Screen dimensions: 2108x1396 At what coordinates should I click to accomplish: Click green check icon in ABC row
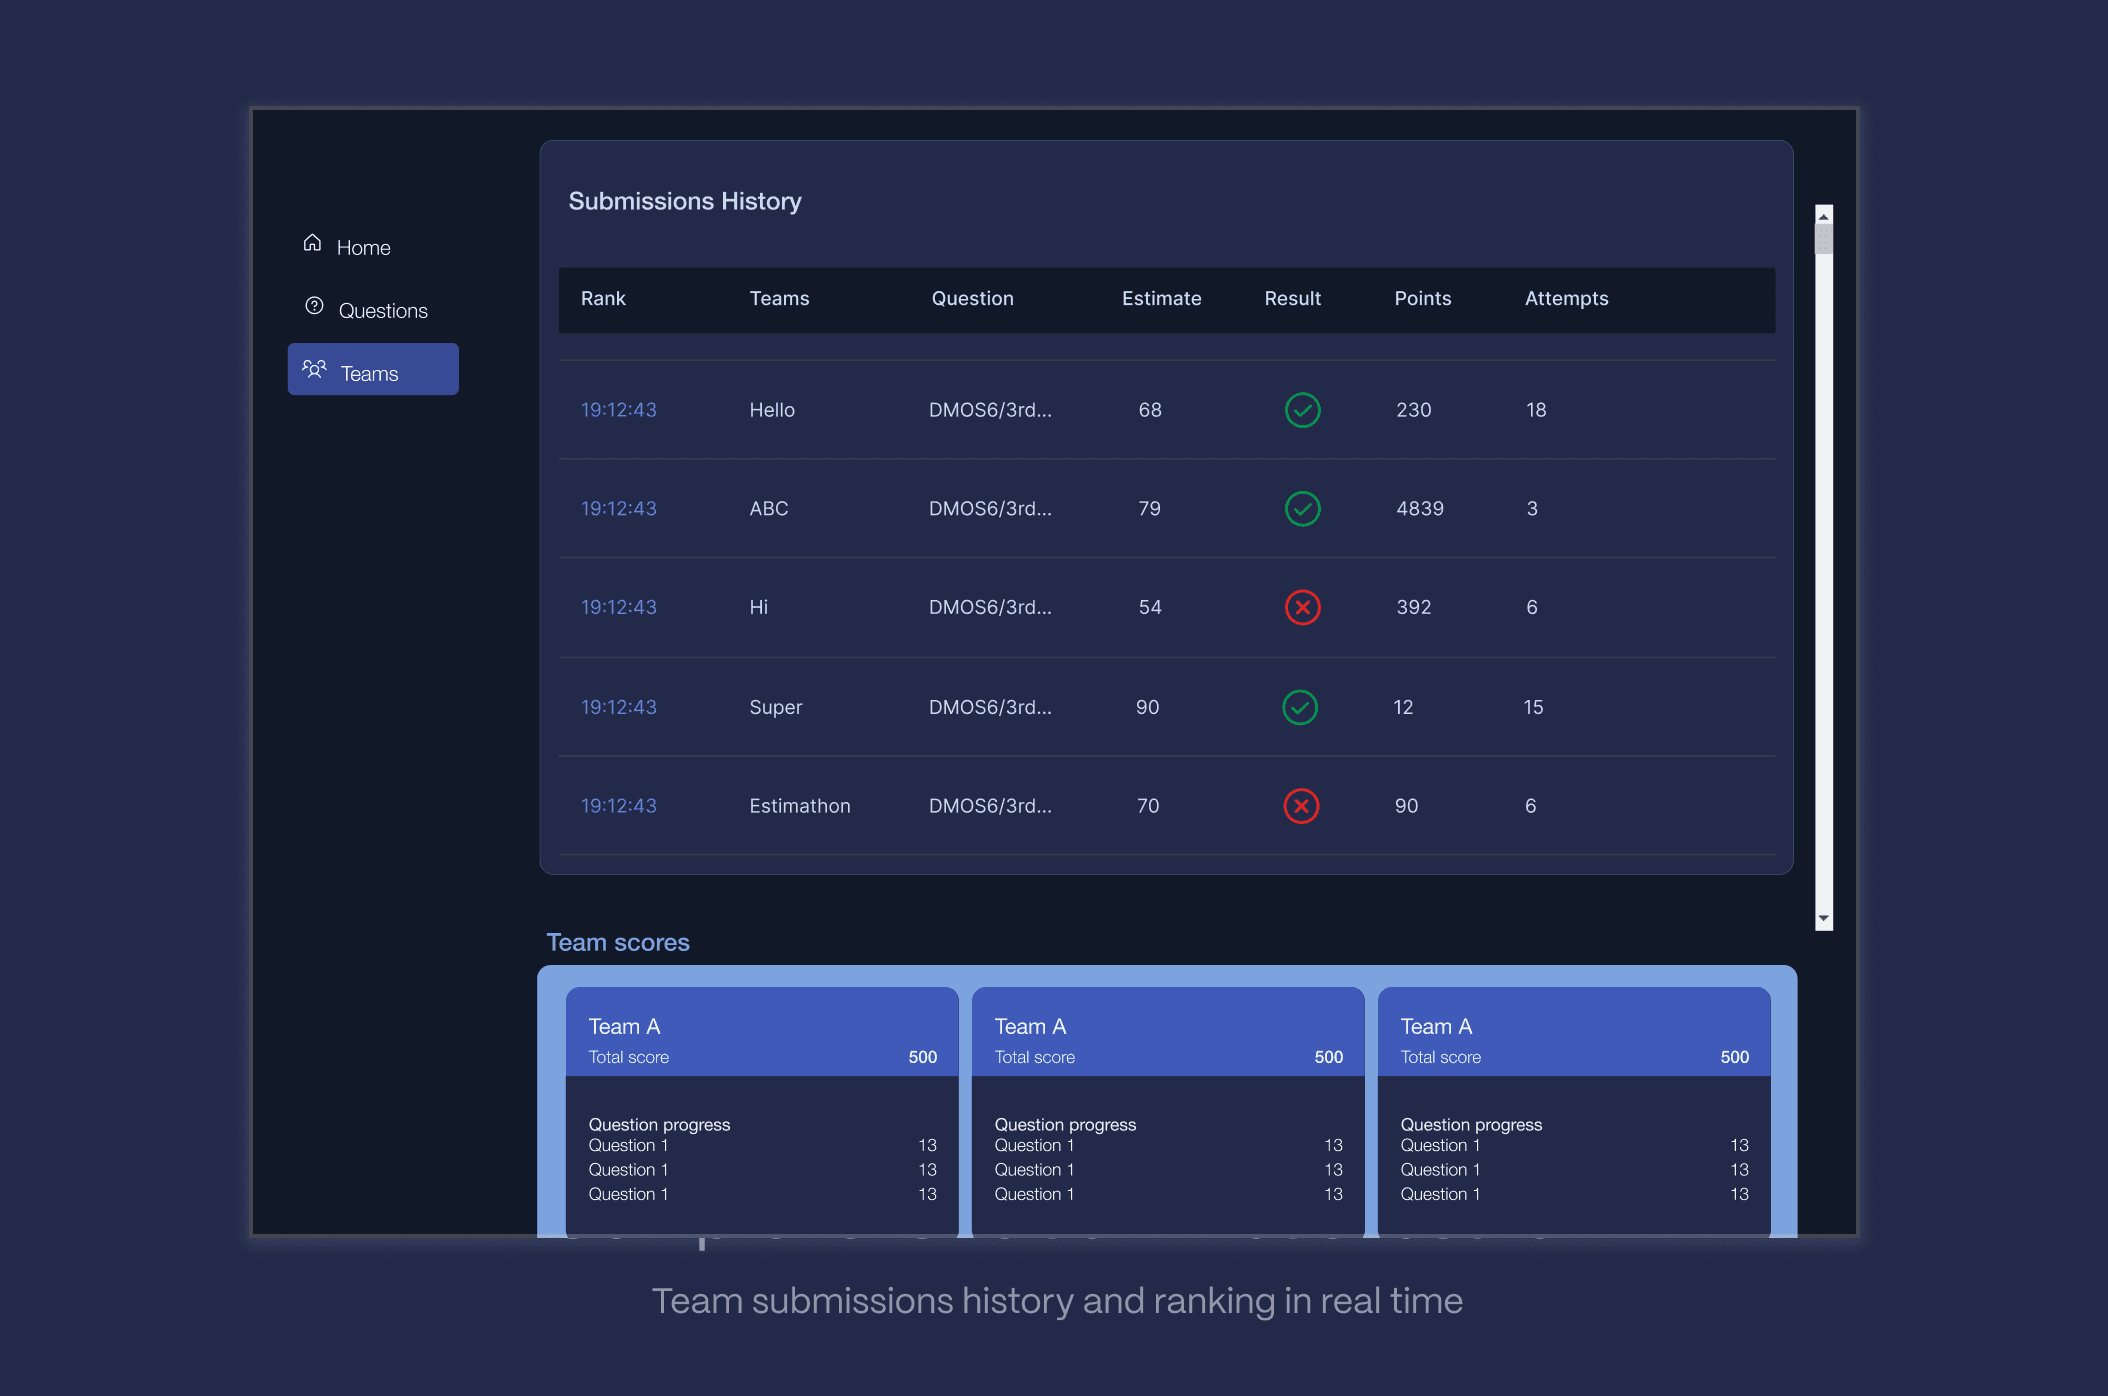click(x=1302, y=509)
